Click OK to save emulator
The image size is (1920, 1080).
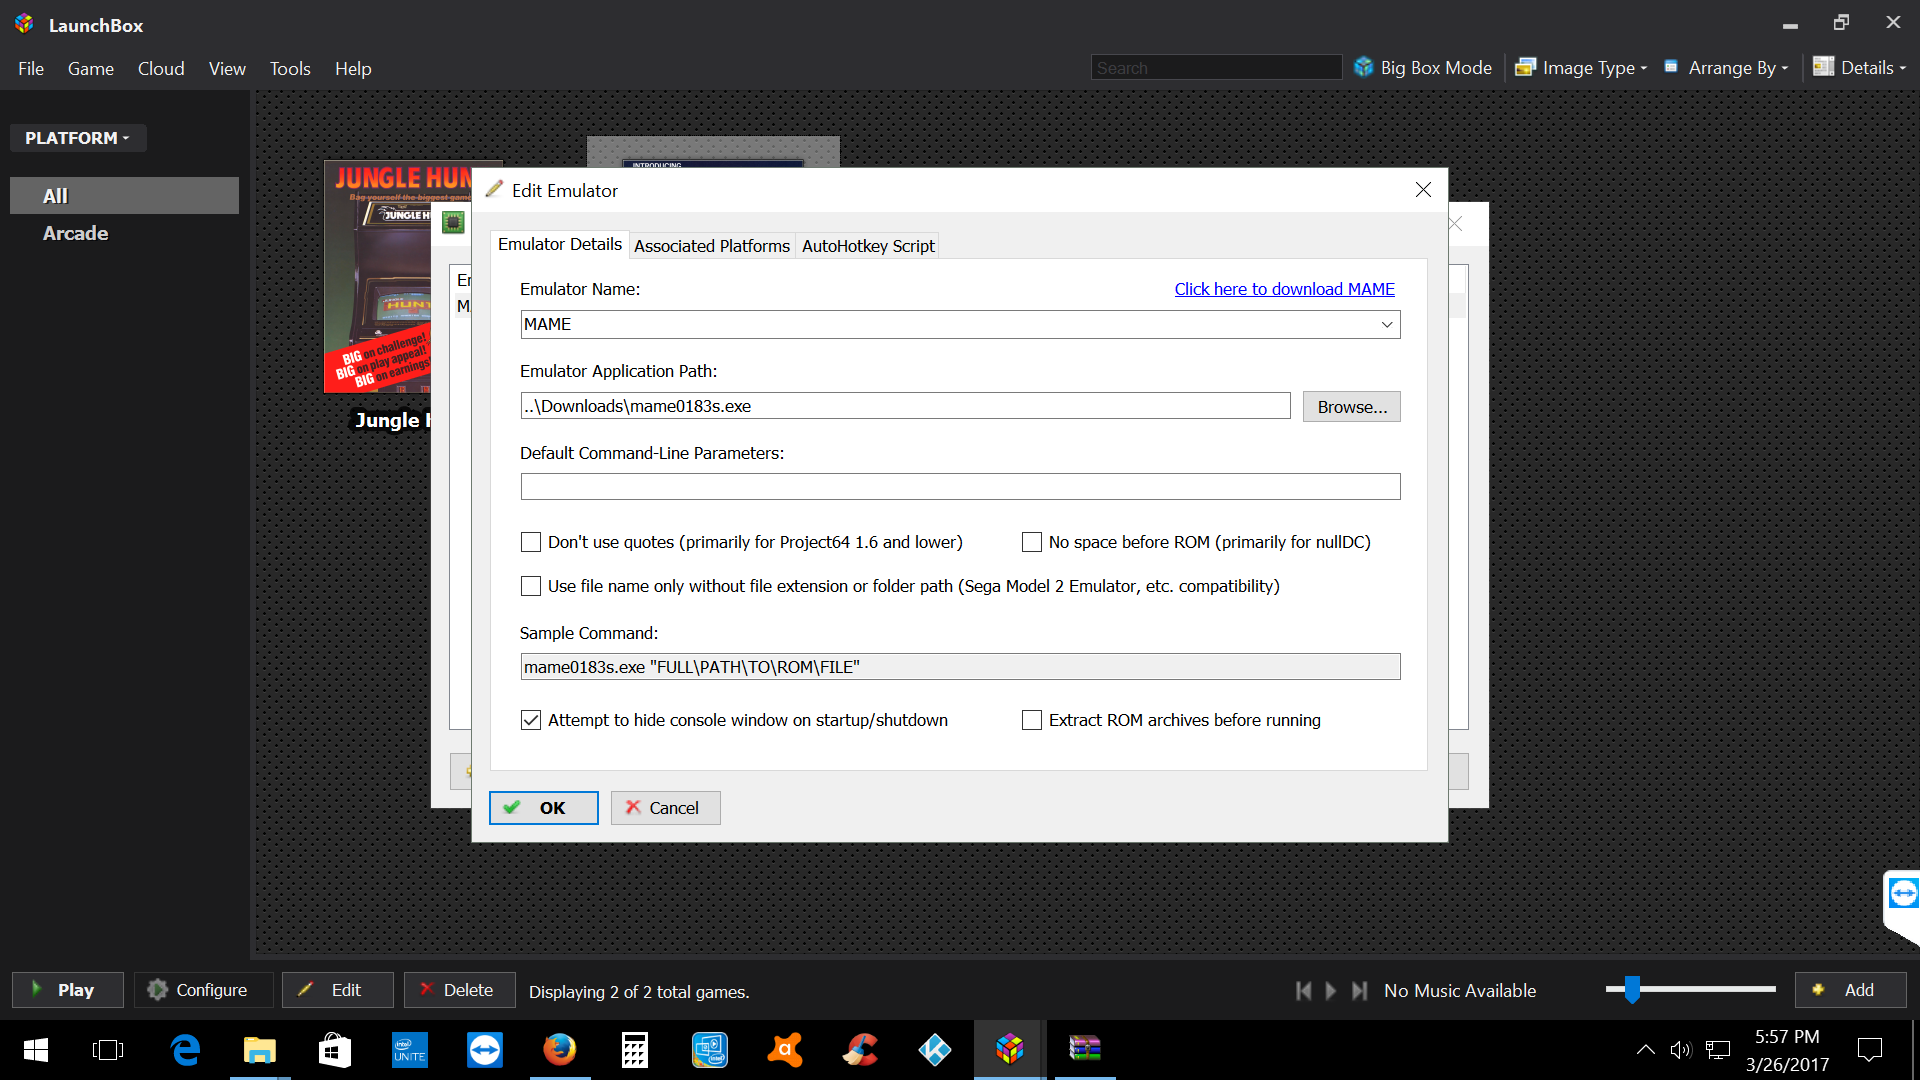coord(544,808)
